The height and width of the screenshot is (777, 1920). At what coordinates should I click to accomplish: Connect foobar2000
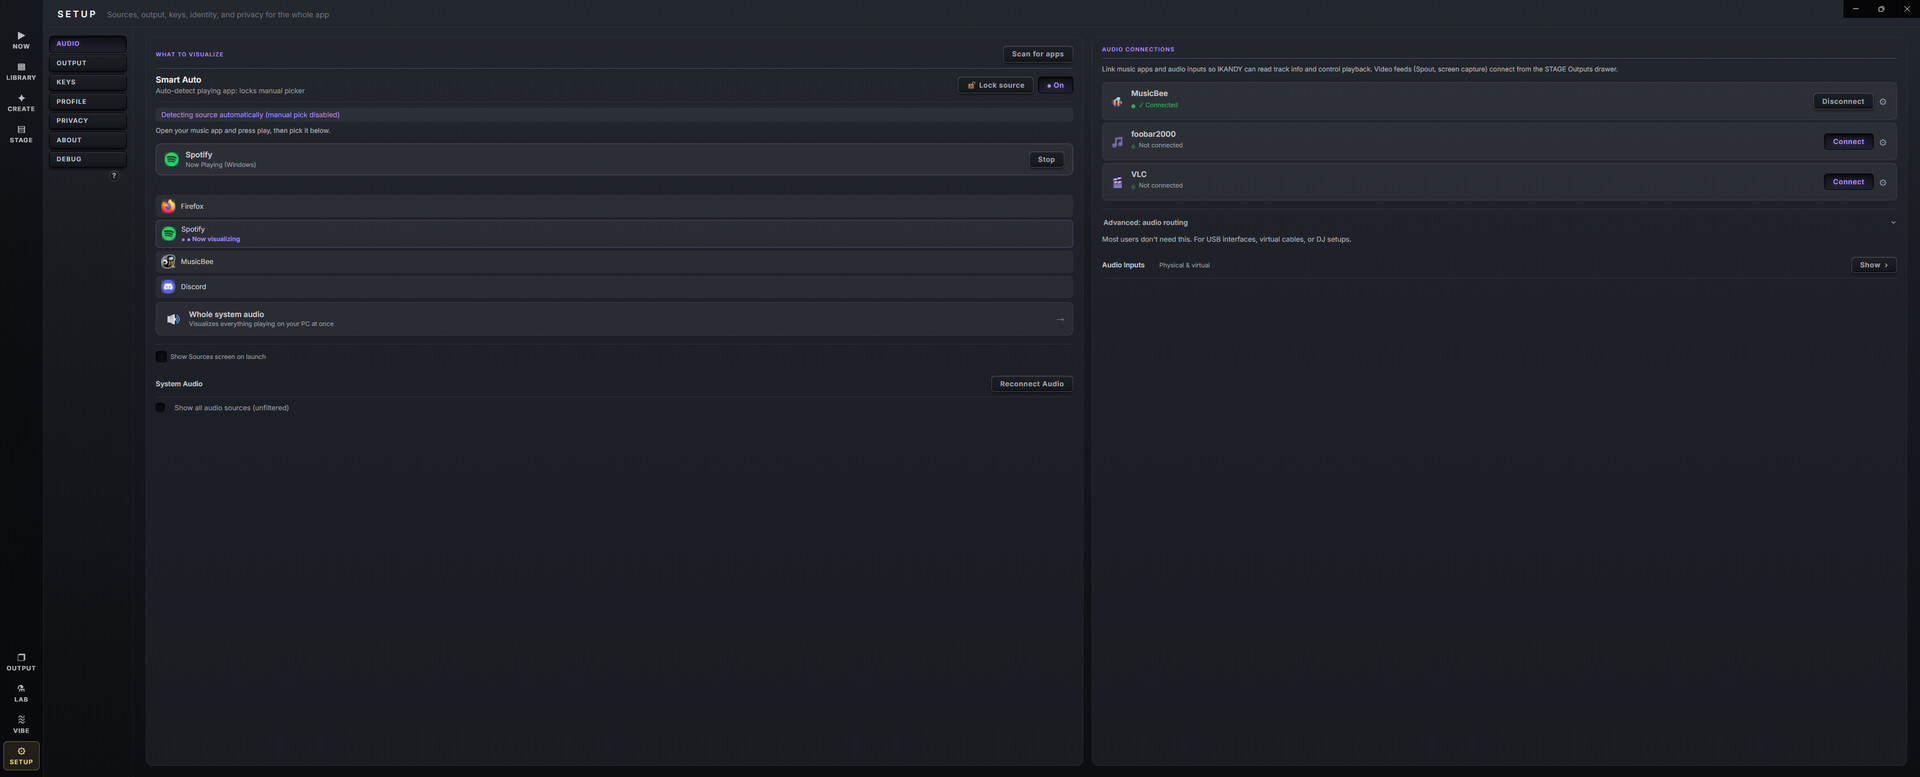(x=1848, y=142)
